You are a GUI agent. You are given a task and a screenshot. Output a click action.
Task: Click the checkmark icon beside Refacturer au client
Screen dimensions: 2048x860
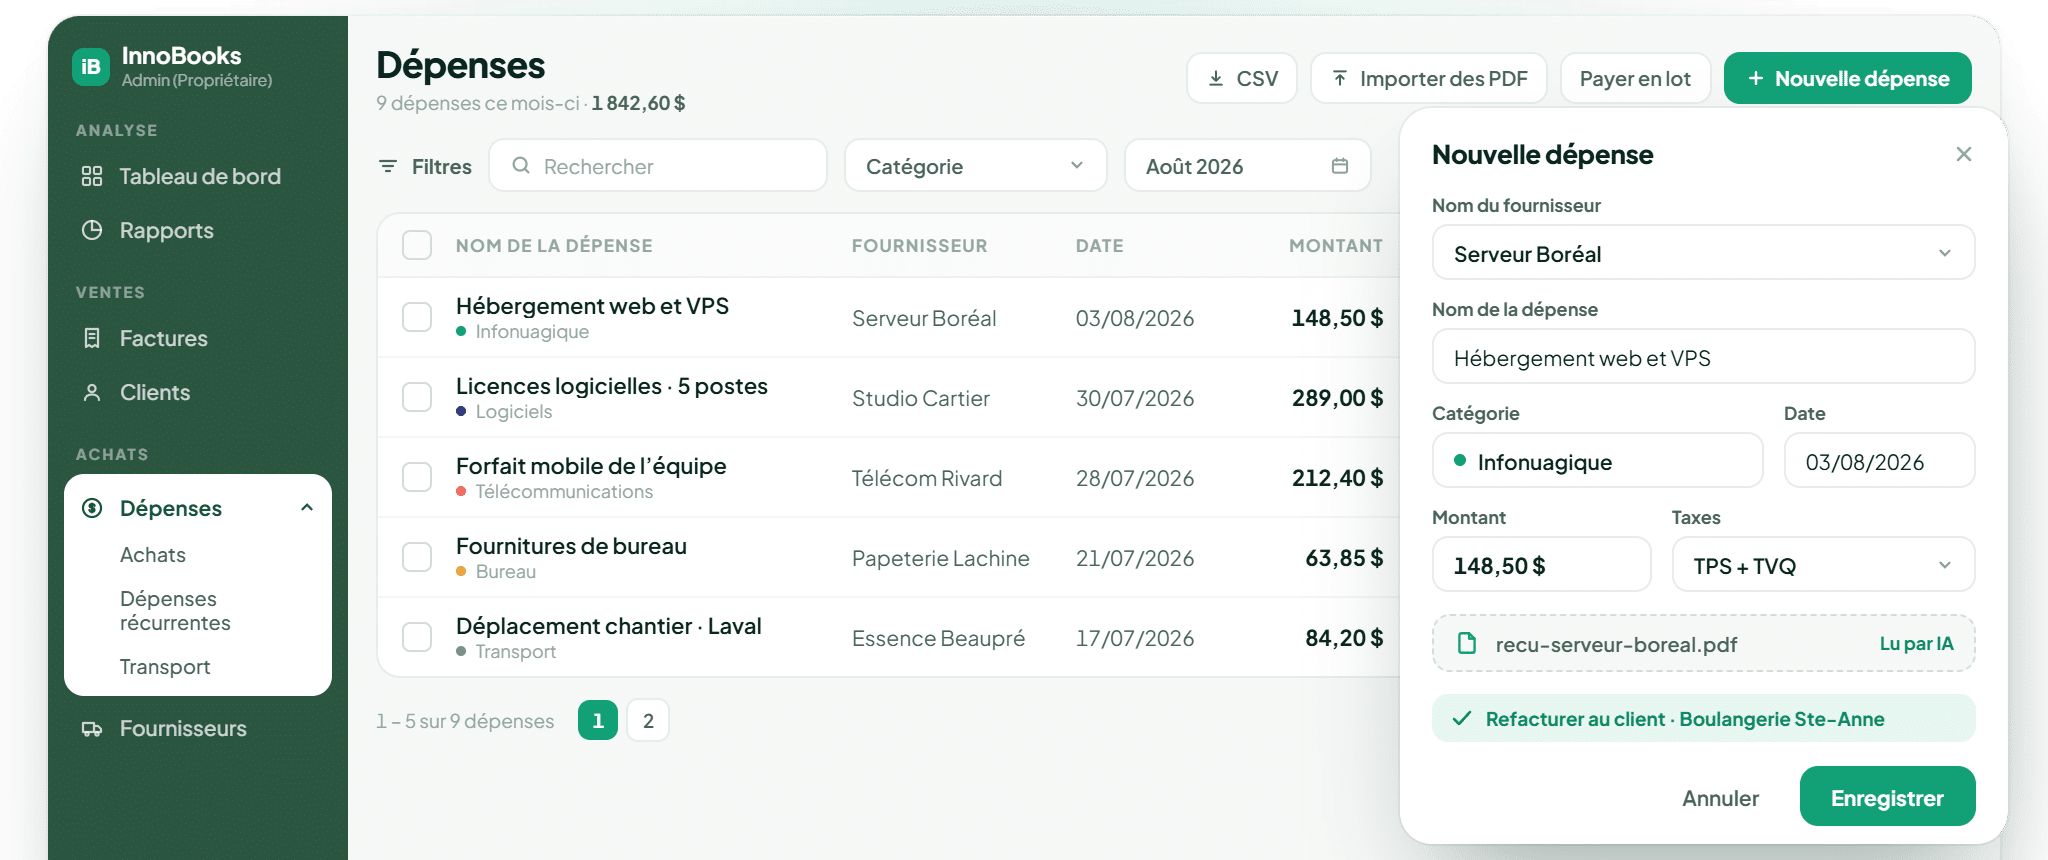1462,718
